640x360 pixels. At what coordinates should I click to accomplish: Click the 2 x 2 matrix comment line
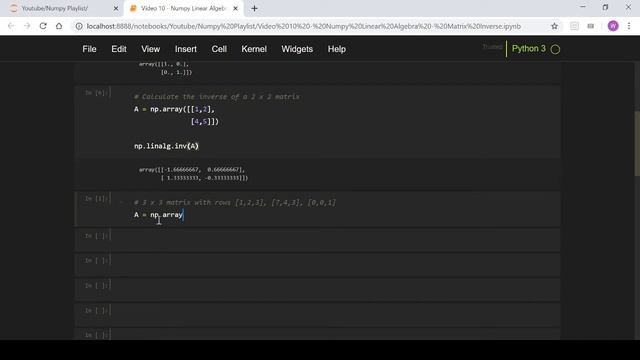(217, 97)
